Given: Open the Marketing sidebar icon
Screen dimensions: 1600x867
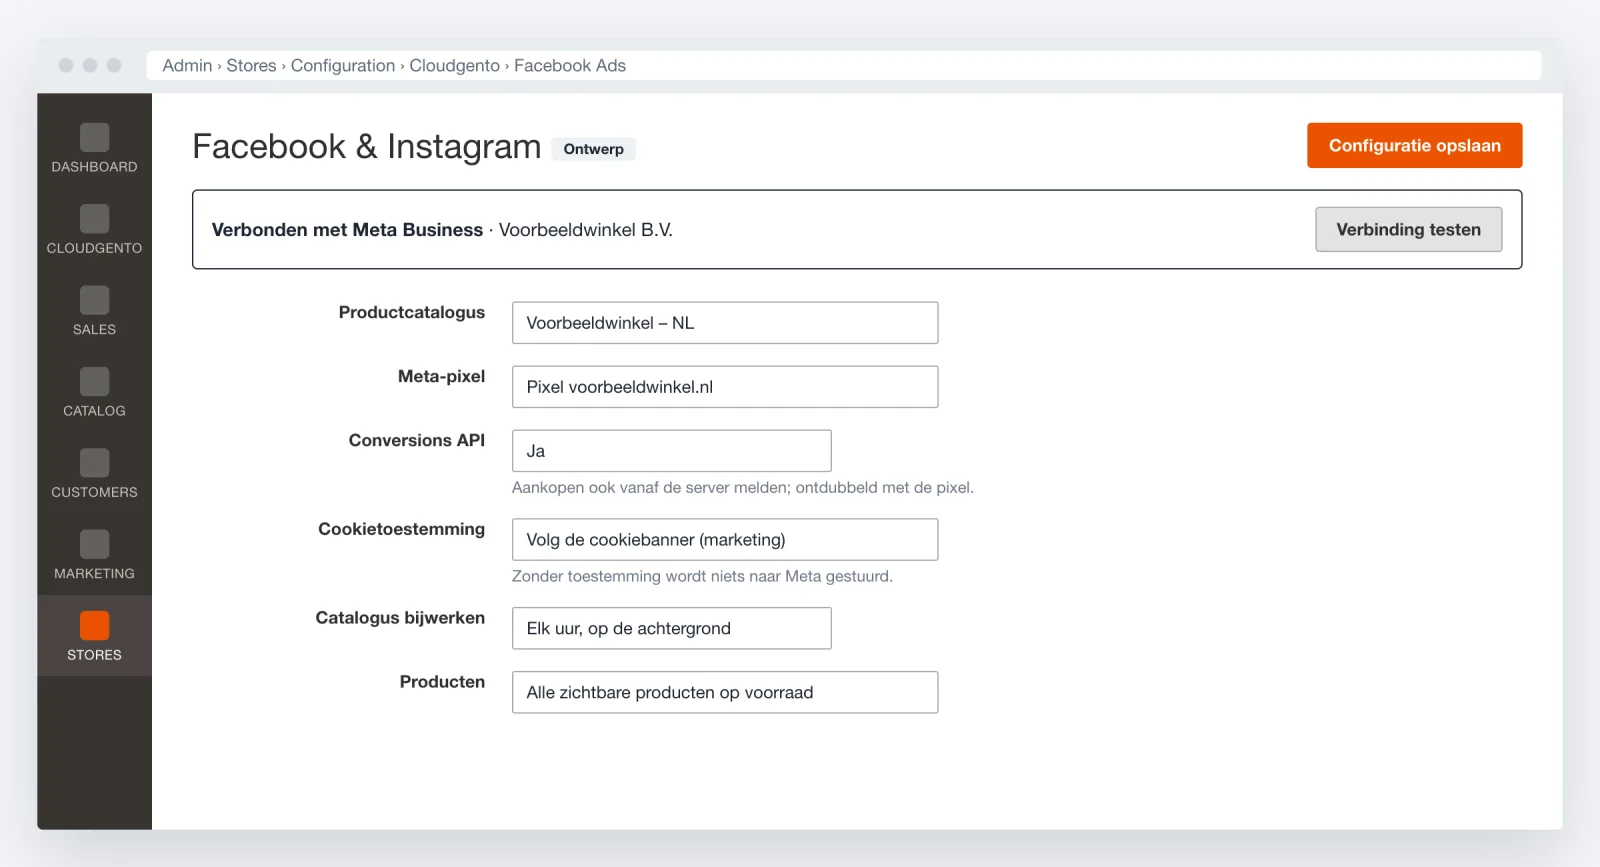Looking at the screenshot, I should 94,544.
